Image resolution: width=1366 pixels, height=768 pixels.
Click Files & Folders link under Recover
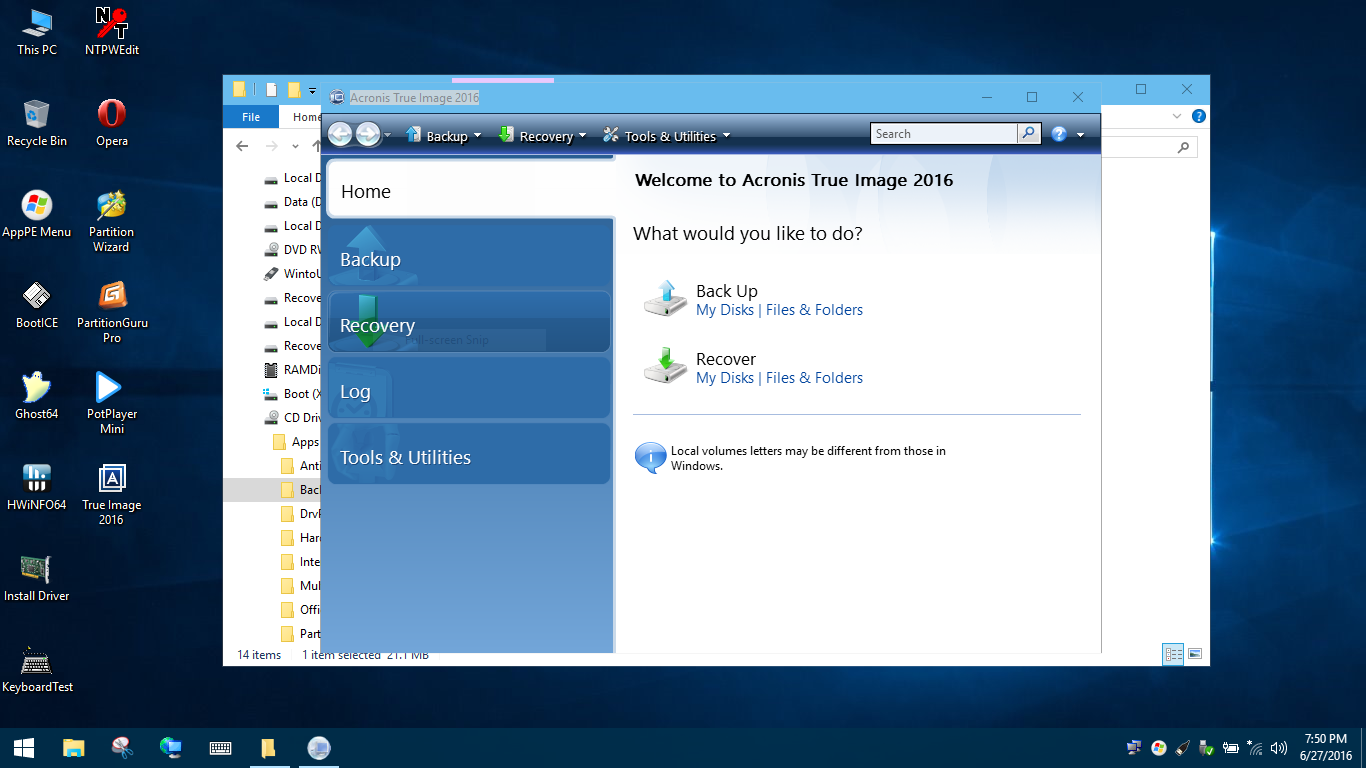[814, 378]
